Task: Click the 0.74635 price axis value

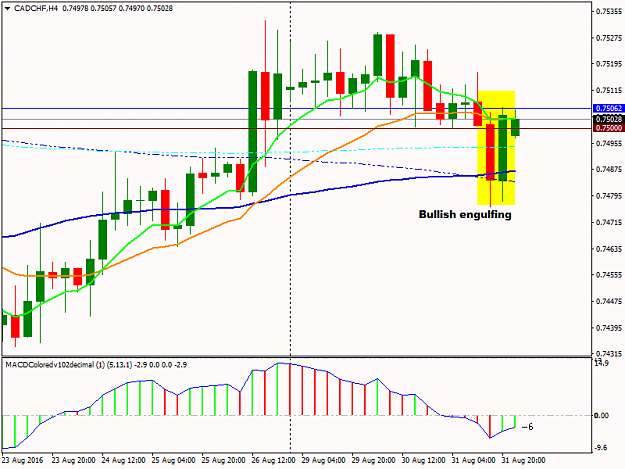Action: pos(609,249)
